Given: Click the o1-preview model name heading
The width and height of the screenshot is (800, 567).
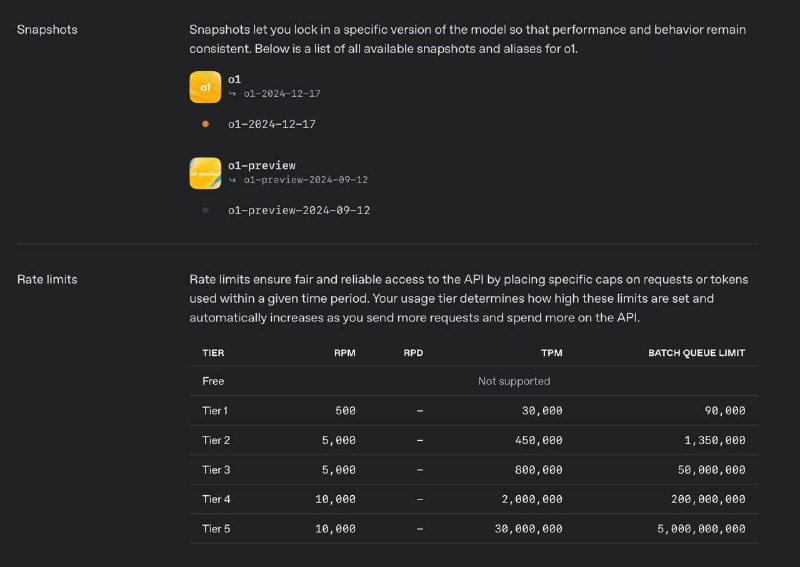Looking at the screenshot, I should [262, 165].
